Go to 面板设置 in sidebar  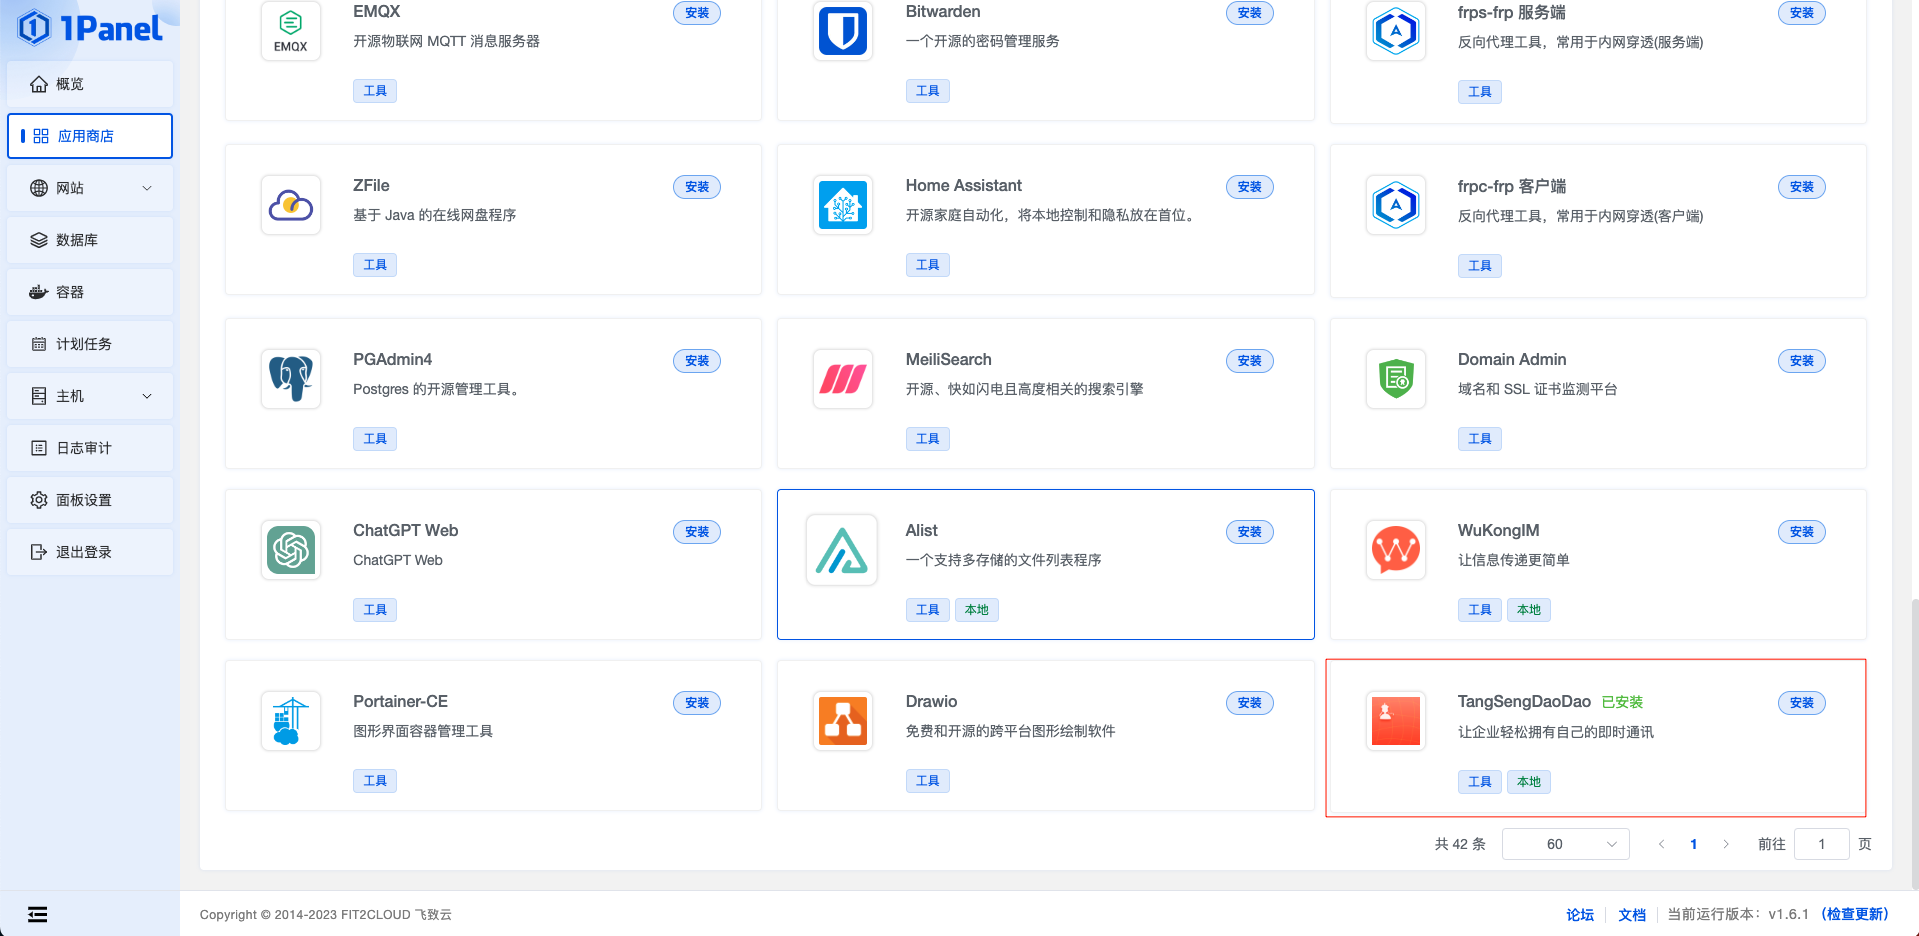84,500
